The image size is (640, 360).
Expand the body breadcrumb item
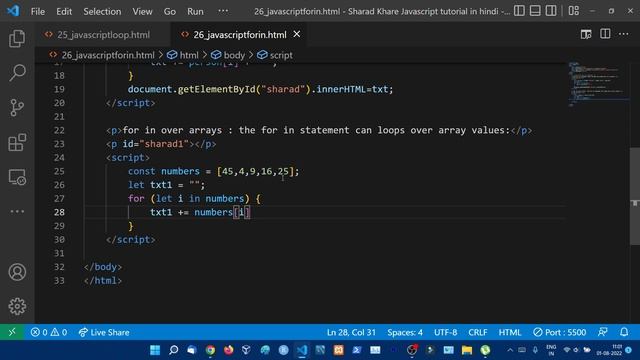pyautogui.click(x=234, y=55)
